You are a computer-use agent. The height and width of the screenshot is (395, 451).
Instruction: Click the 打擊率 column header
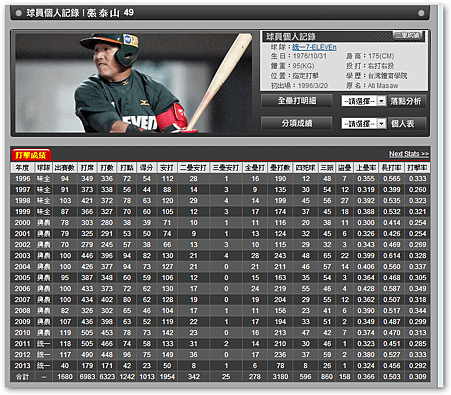[x=417, y=168]
